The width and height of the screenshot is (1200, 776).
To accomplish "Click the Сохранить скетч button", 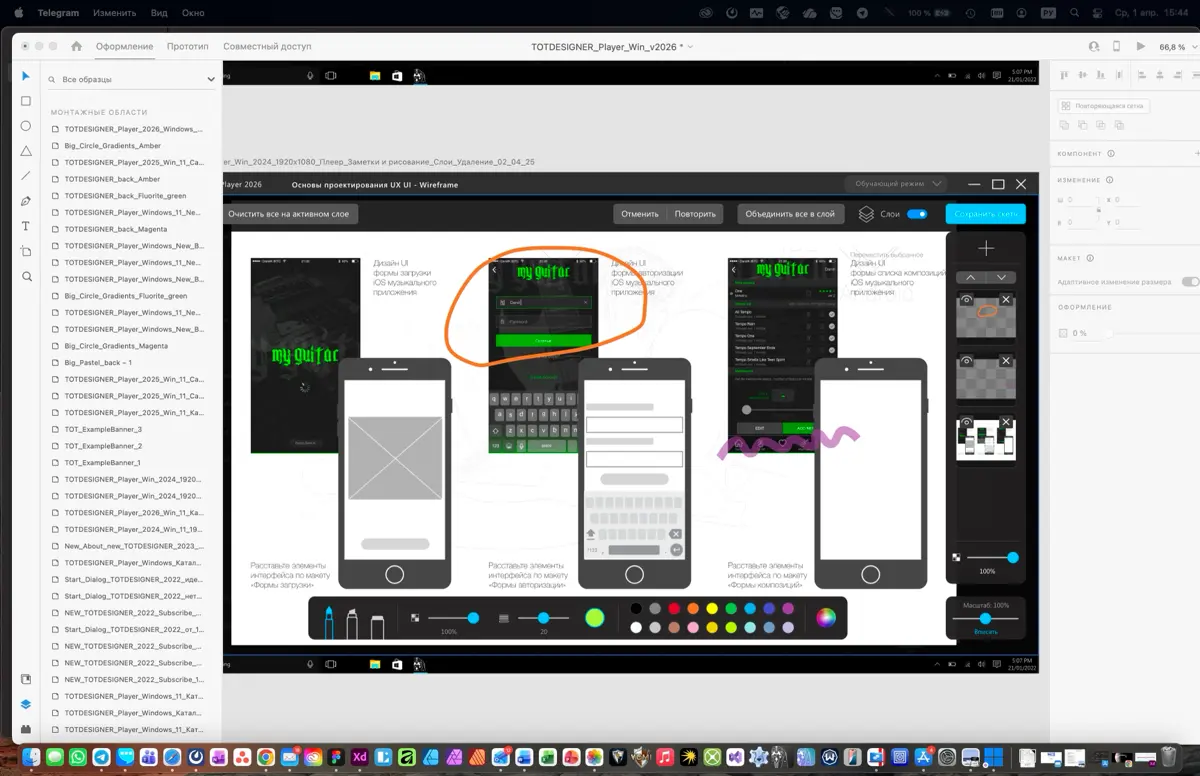I will point(984,213).
